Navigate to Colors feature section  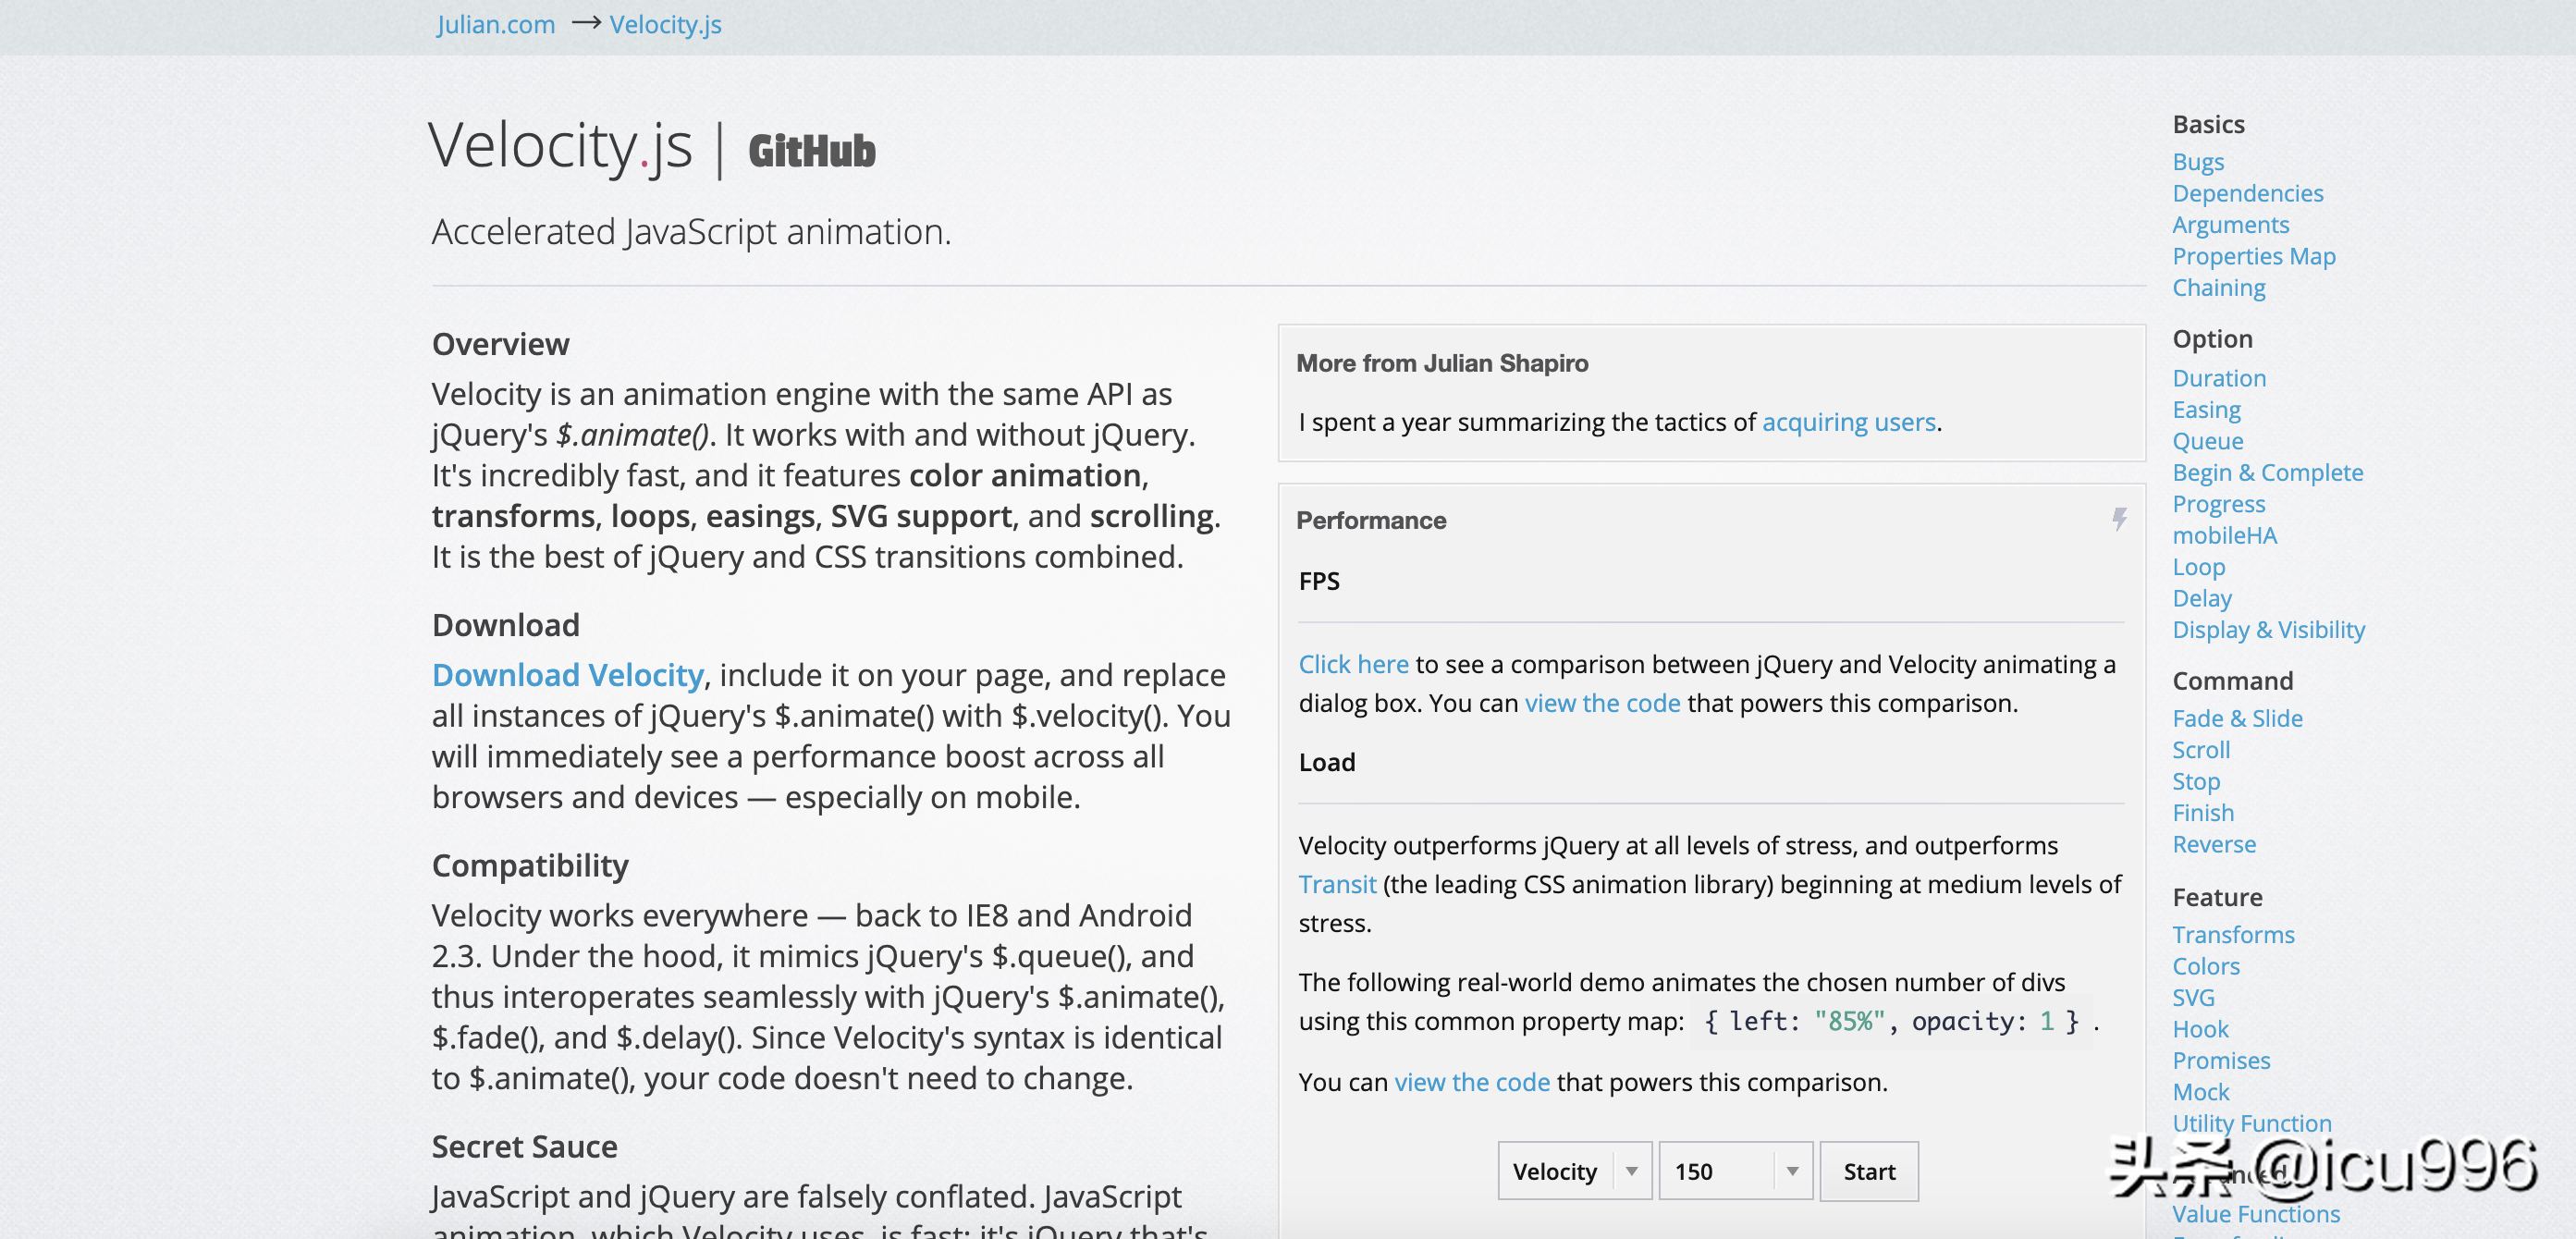tap(2206, 968)
